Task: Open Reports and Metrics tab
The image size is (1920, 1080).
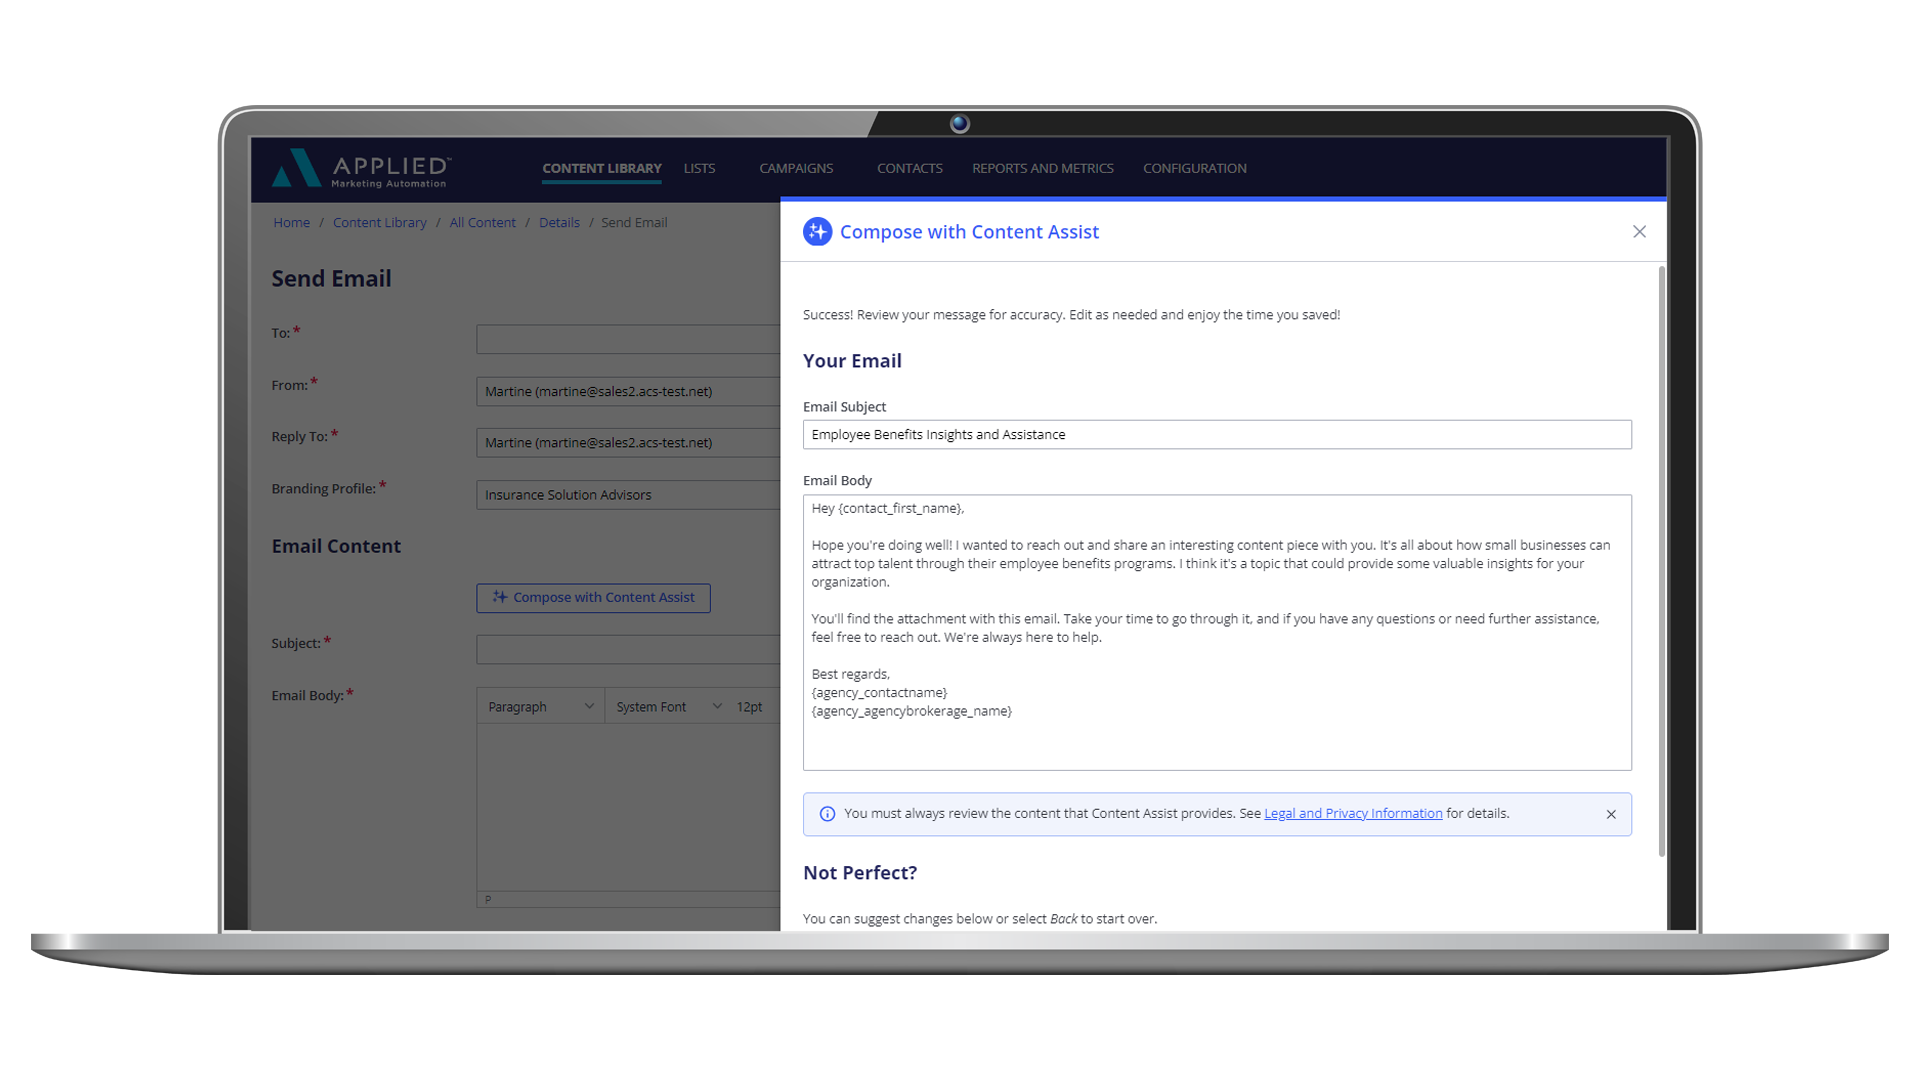Action: tap(1043, 168)
